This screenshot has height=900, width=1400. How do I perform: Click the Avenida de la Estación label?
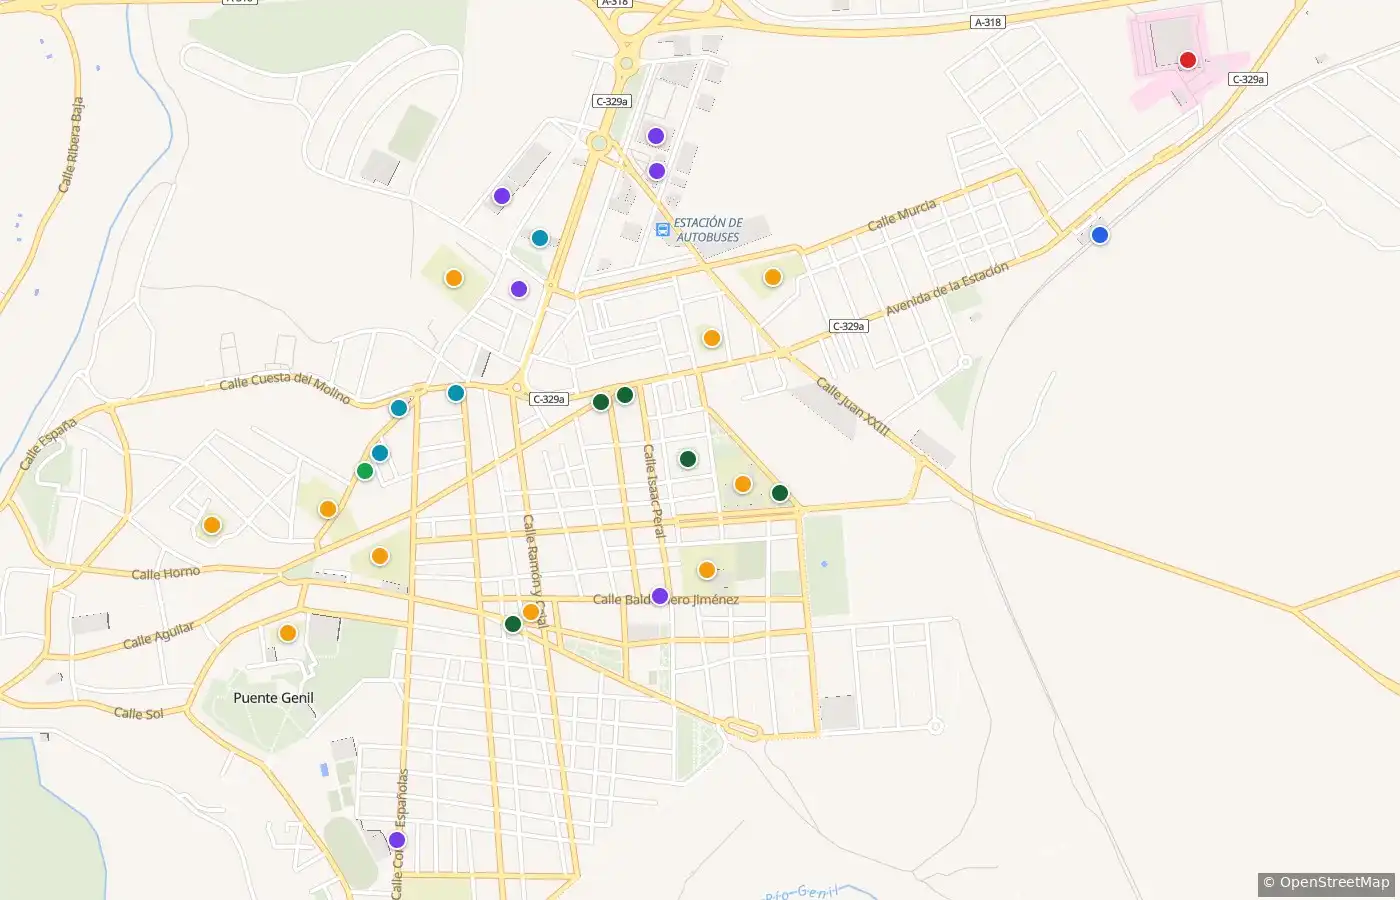(947, 289)
